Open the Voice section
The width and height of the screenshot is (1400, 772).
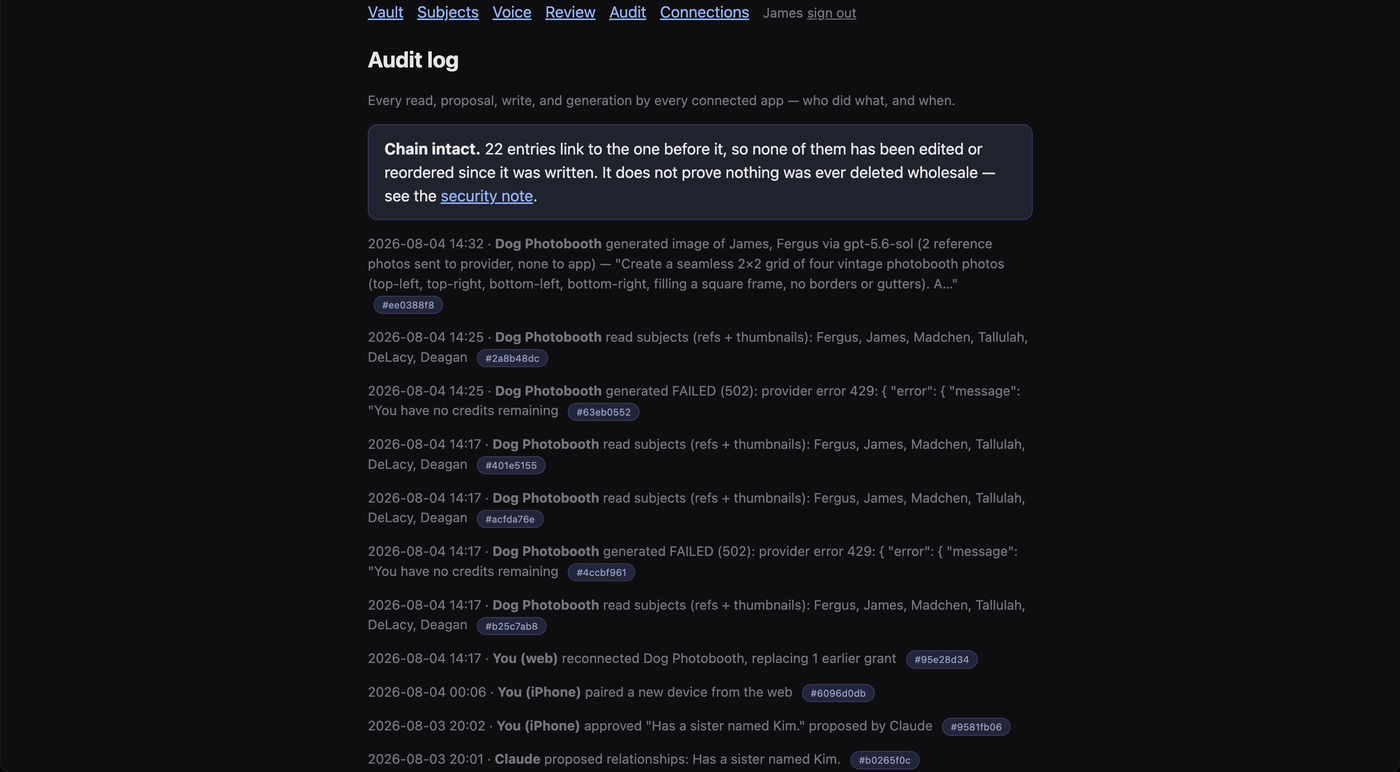pyautogui.click(x=512, y=12)
